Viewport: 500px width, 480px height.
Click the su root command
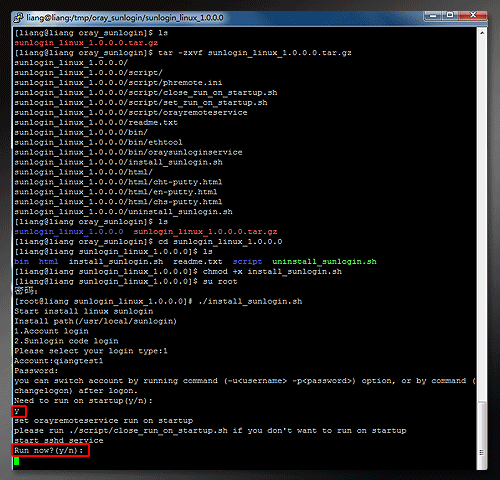220,282
